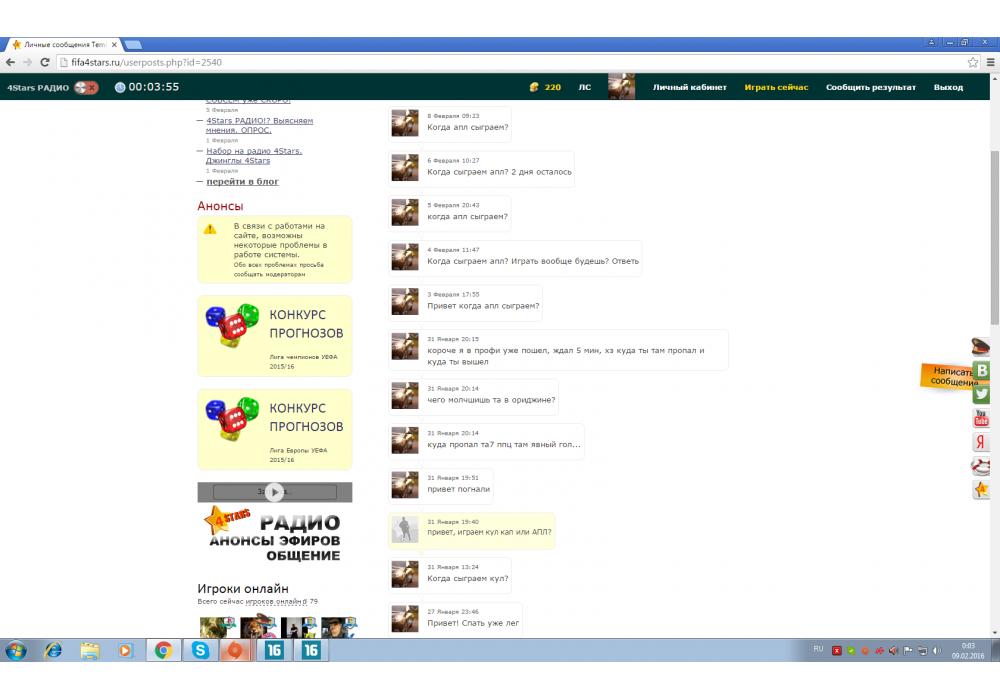The height and width of the screenshot is (700, 1000).
Task: Click the Yandex sidebar icon
Action: pos(982,442)
